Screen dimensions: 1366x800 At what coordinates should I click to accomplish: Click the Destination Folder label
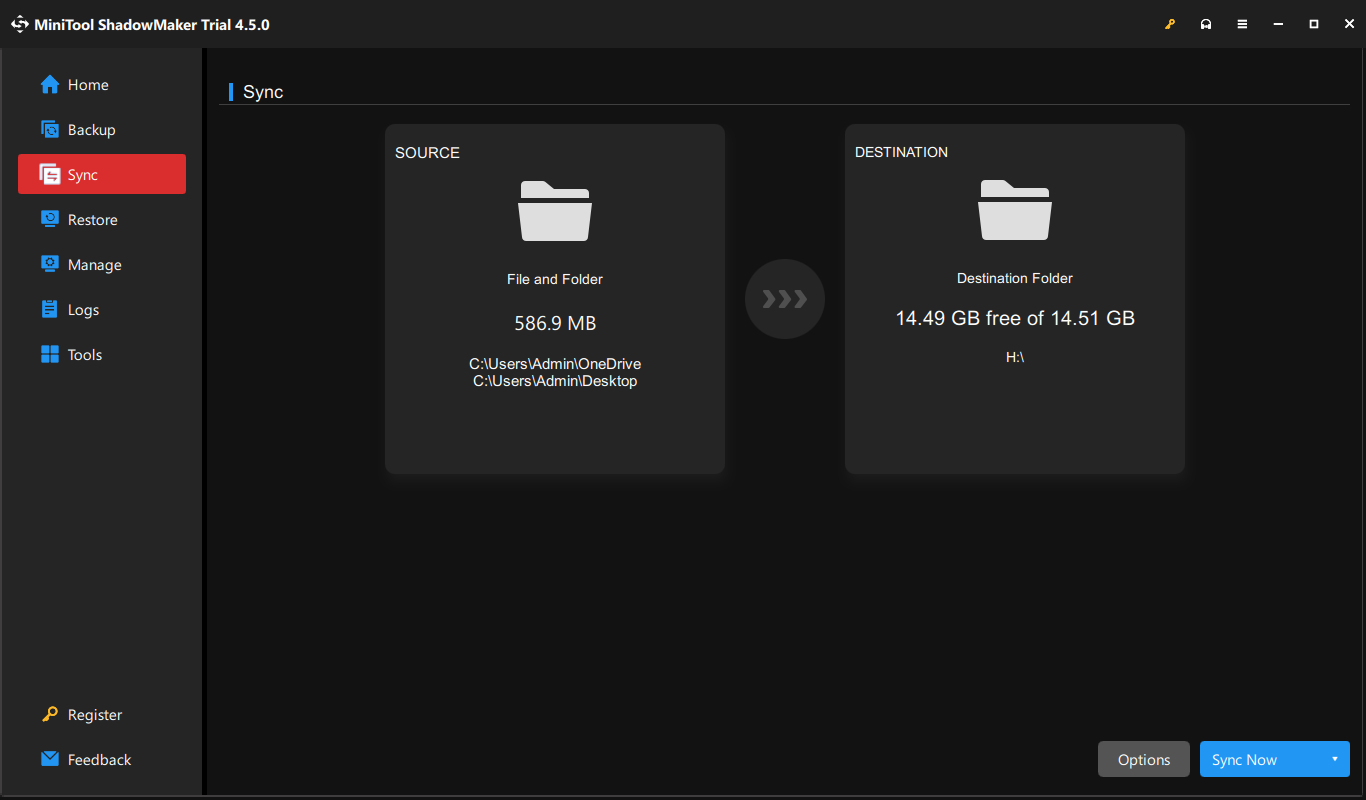tap(1015, 278)
